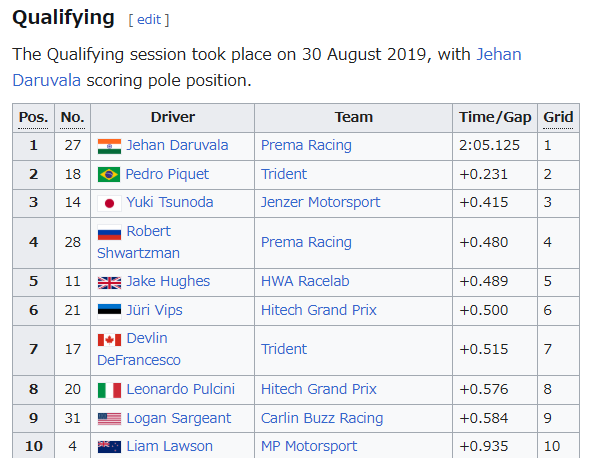Click the Russian flag next to Robert Shwartzman
The height and width of the screenshot is (458, 589).
[109, 233]
